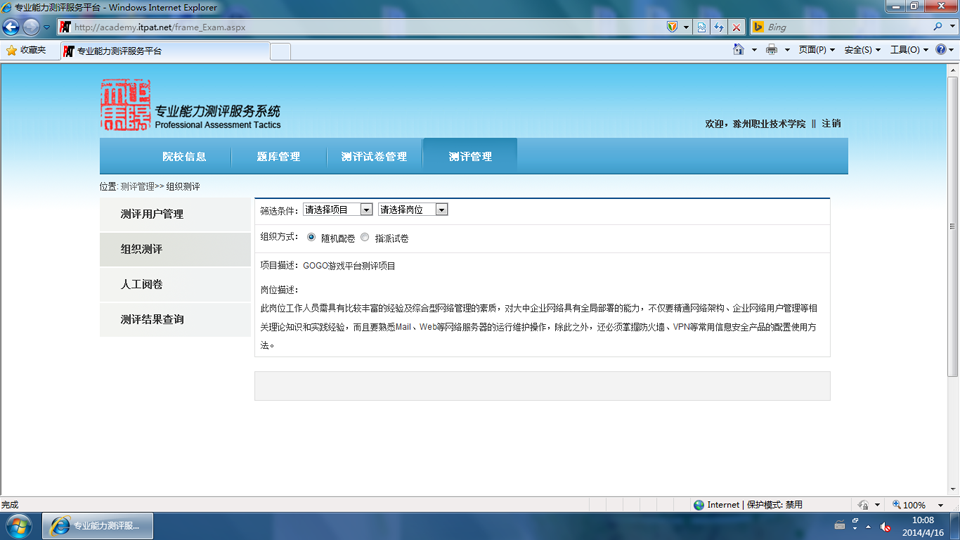Screen dimensions: 960x540
Task: Expand the 请选择岗位 dropdown
Action: [413, 209]
